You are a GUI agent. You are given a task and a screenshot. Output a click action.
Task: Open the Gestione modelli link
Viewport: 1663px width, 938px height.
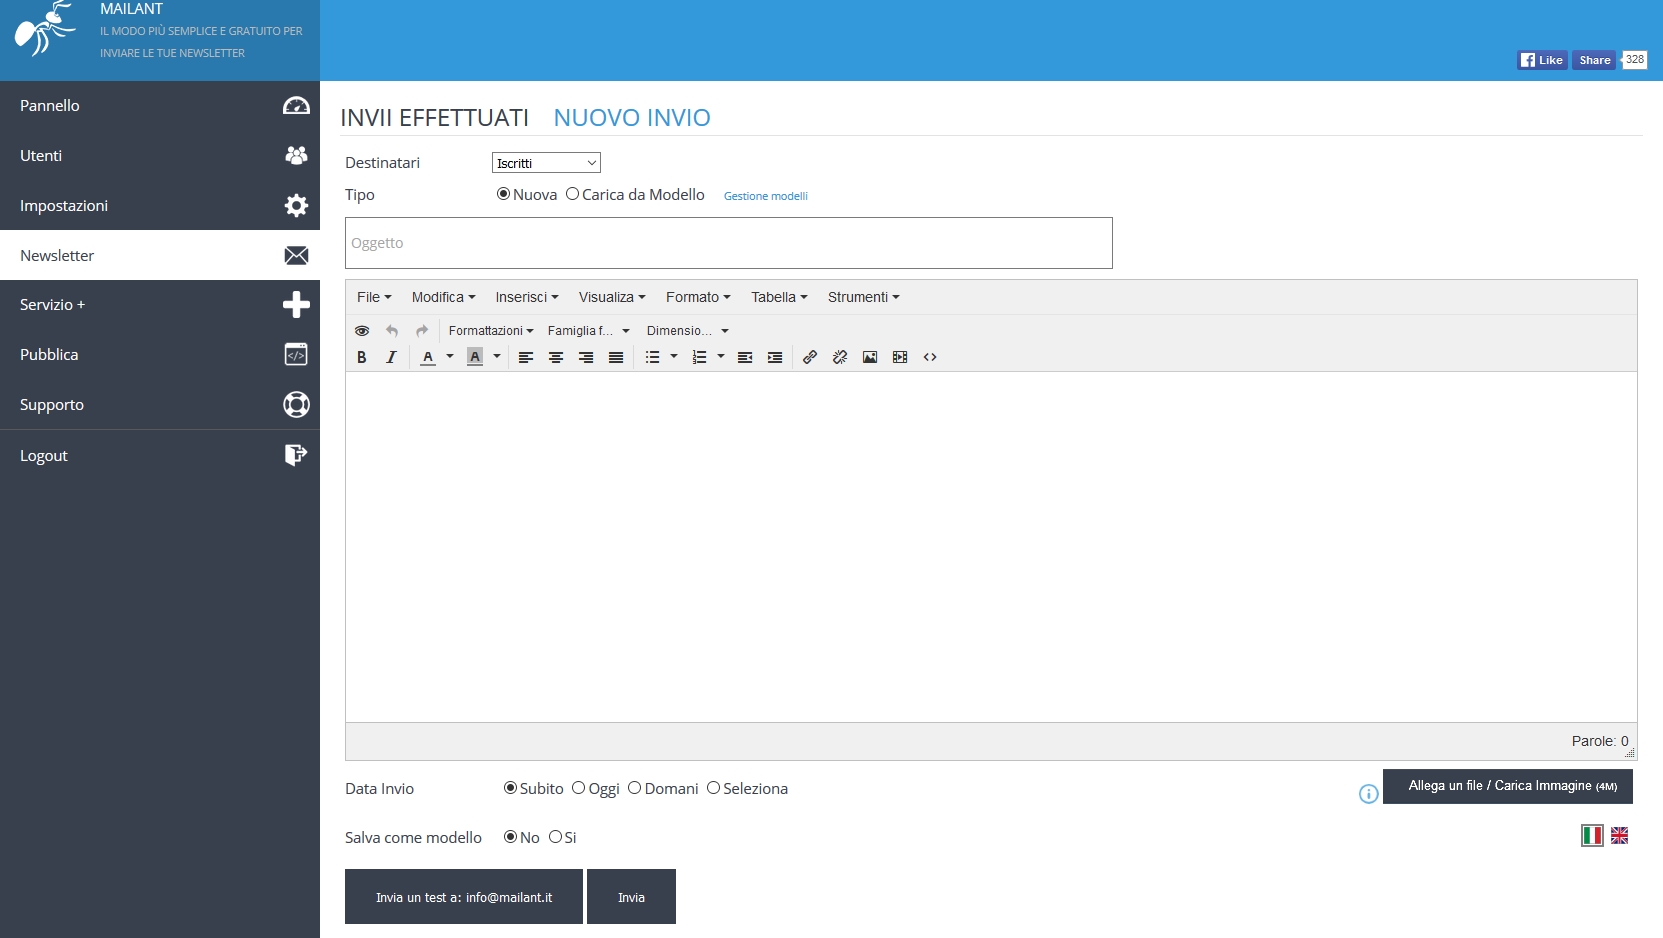point(765,196)
